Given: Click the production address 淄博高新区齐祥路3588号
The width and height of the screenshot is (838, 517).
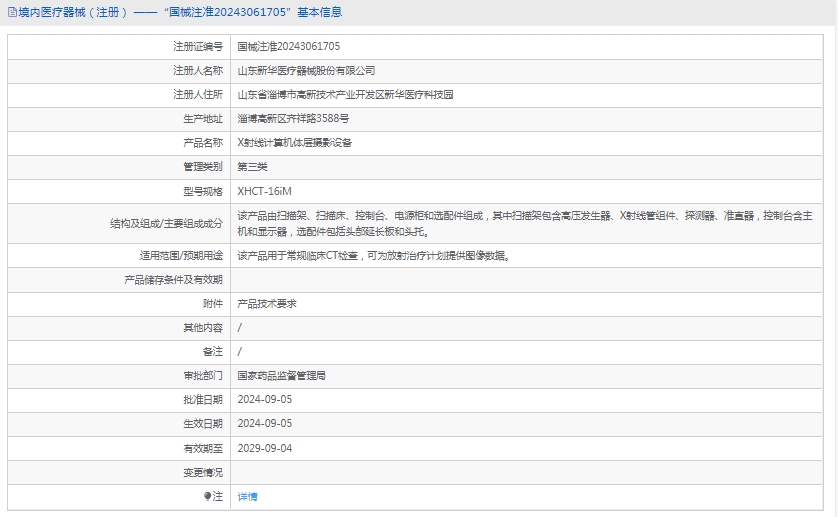Looking at the screenshot, I should point(293,118).
